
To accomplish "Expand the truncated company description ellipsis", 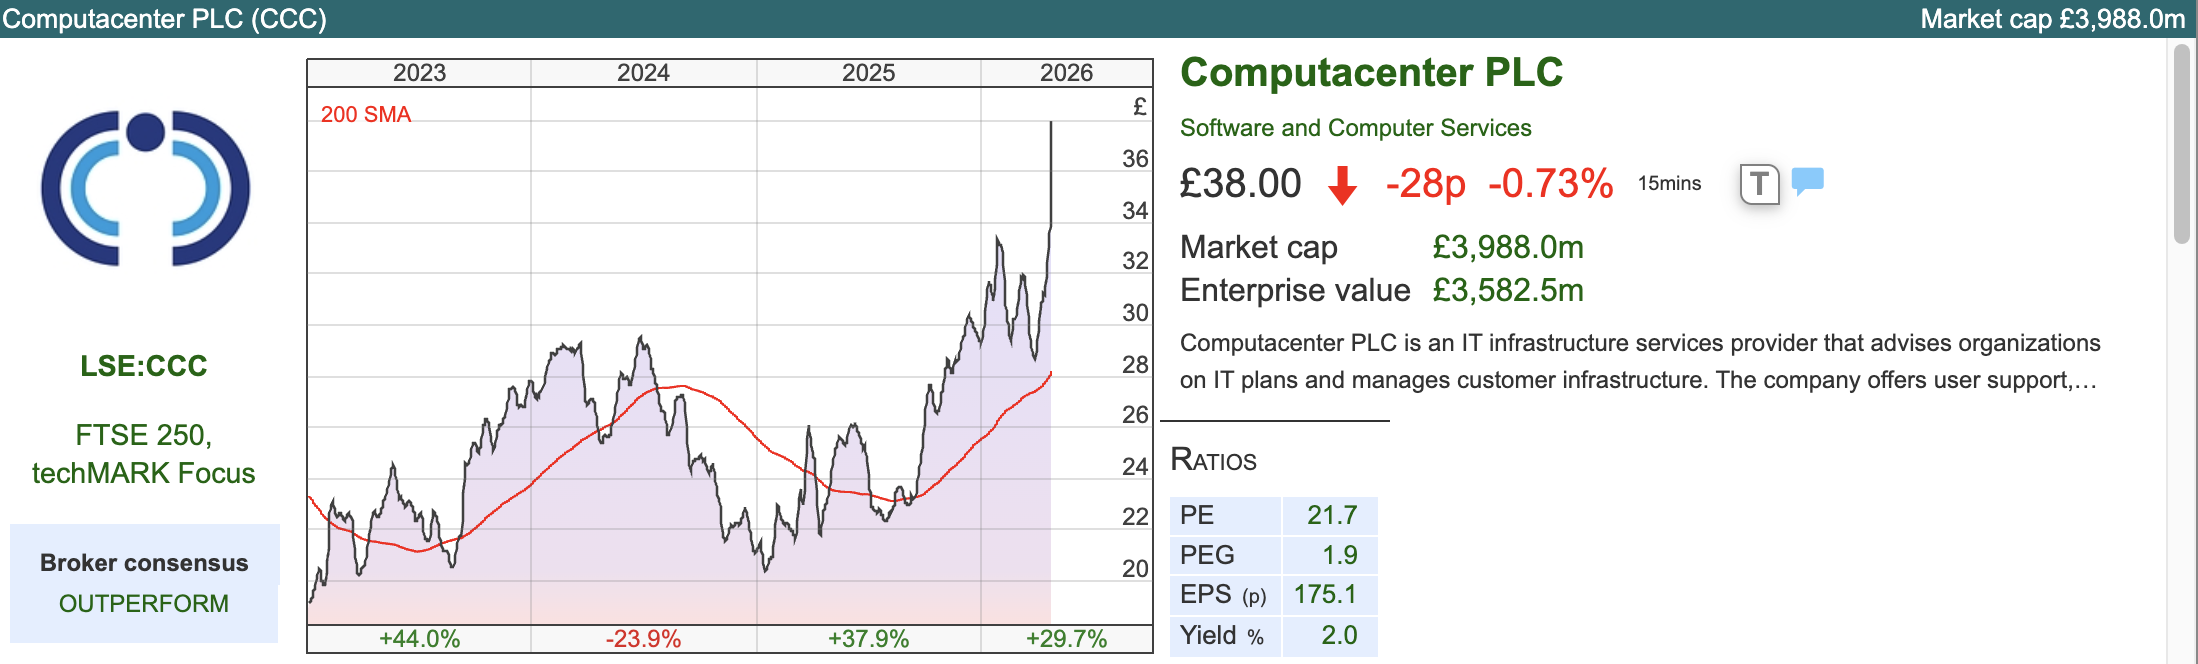I will 2084,381.
